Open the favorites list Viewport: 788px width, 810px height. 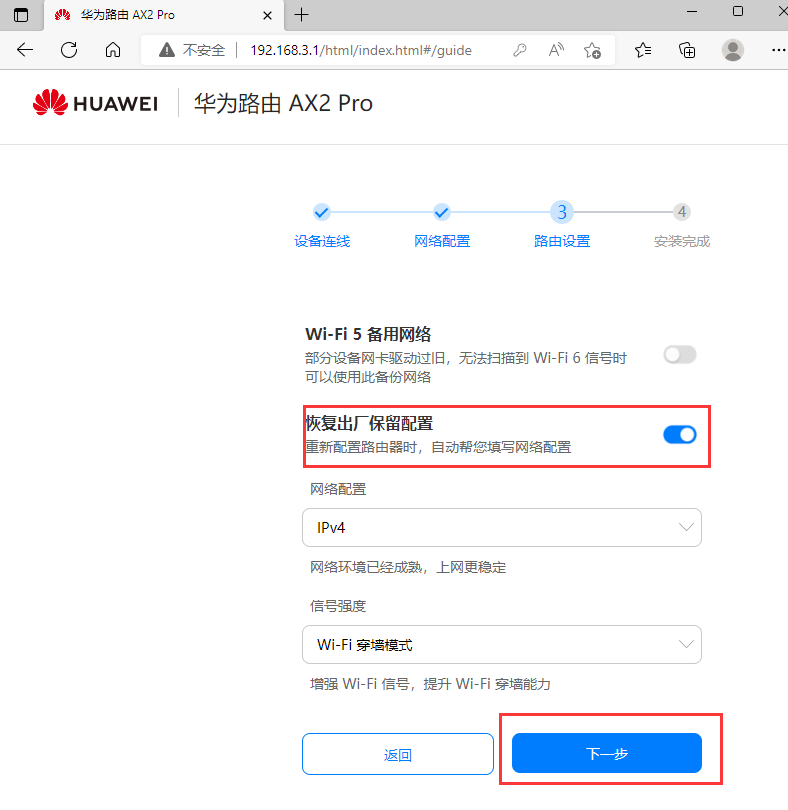[x=643, y=50]
